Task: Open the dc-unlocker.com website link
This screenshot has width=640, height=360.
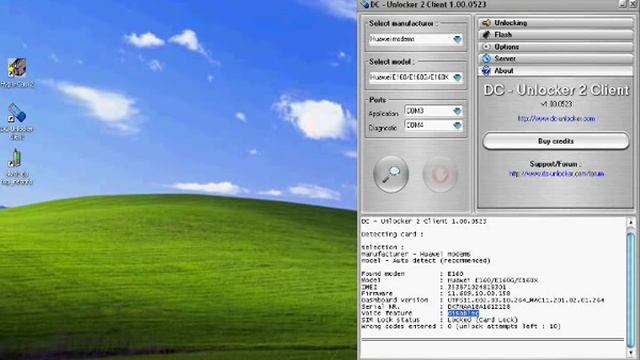Action: 556,119
